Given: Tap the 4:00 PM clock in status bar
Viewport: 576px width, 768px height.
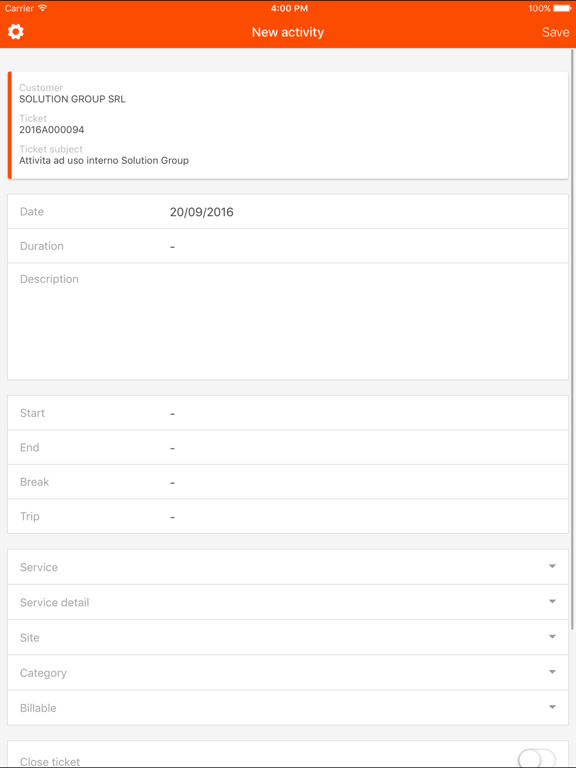Looking at the screenshot, I should tap(289, 8).
